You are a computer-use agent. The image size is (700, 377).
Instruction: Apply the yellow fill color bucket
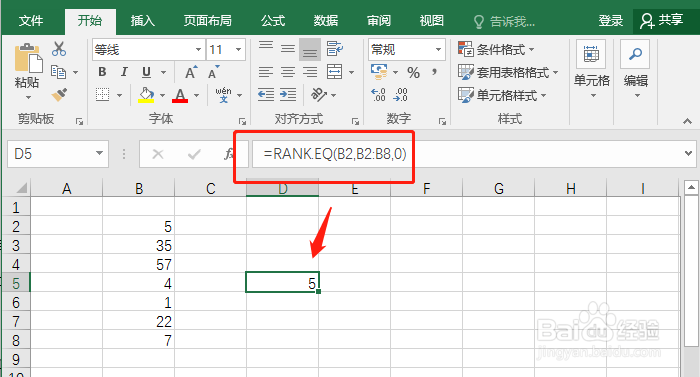tap(146, 95)
